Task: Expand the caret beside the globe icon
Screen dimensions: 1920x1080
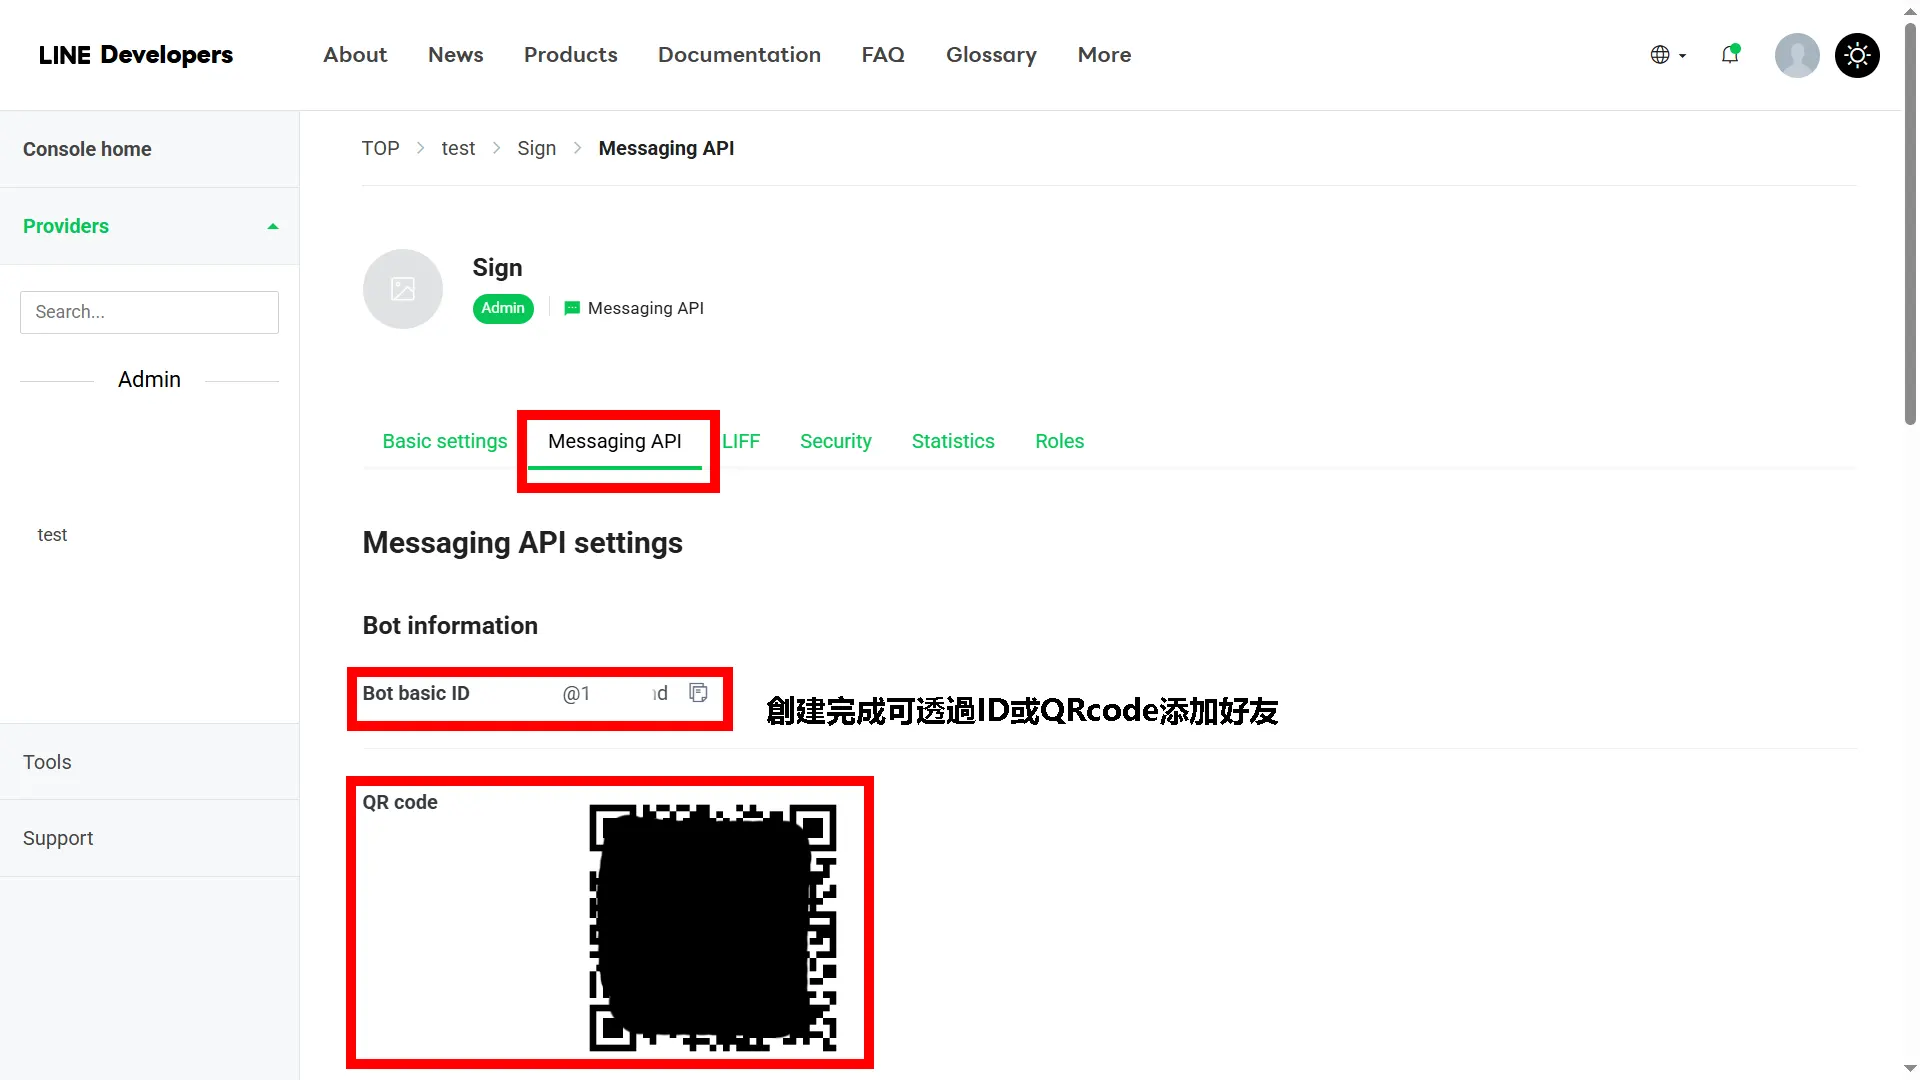Action: click(1681, 56)
